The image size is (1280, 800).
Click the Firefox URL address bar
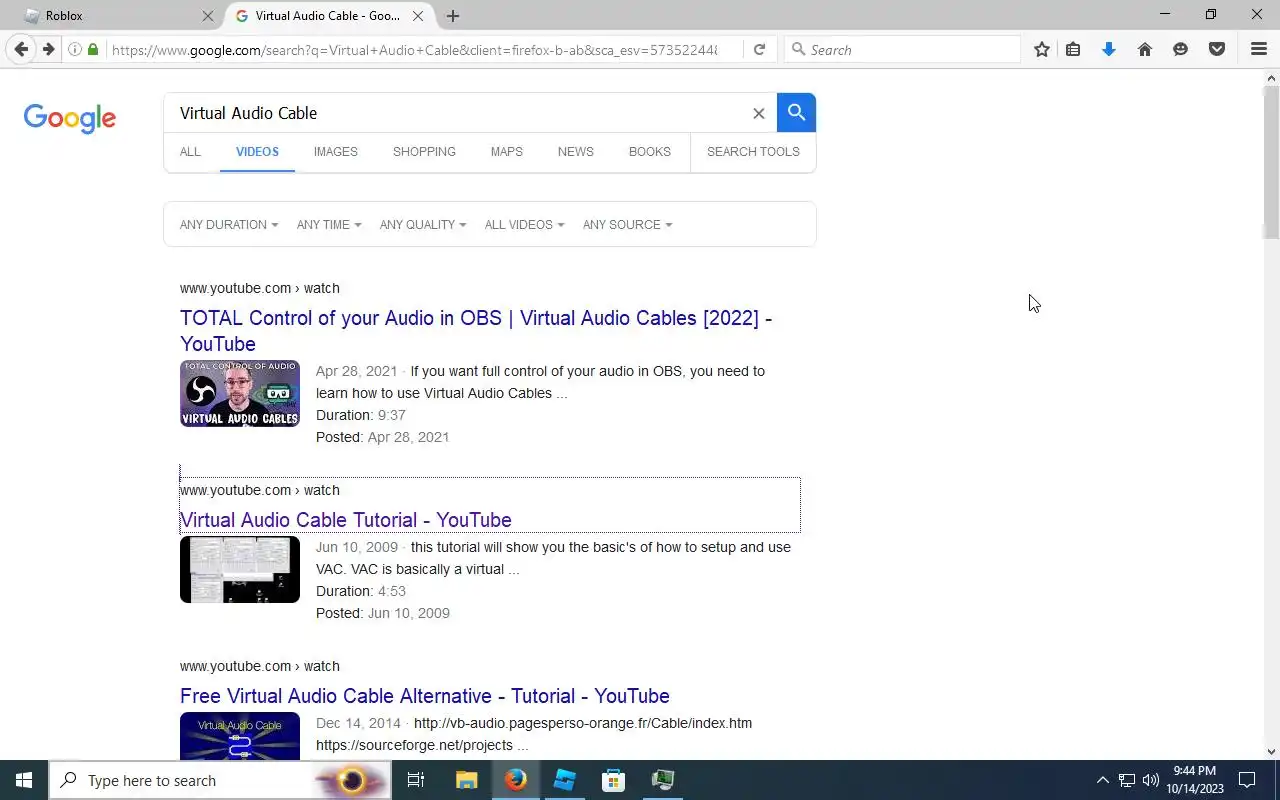pyautogui.click(x=415, y=49)
